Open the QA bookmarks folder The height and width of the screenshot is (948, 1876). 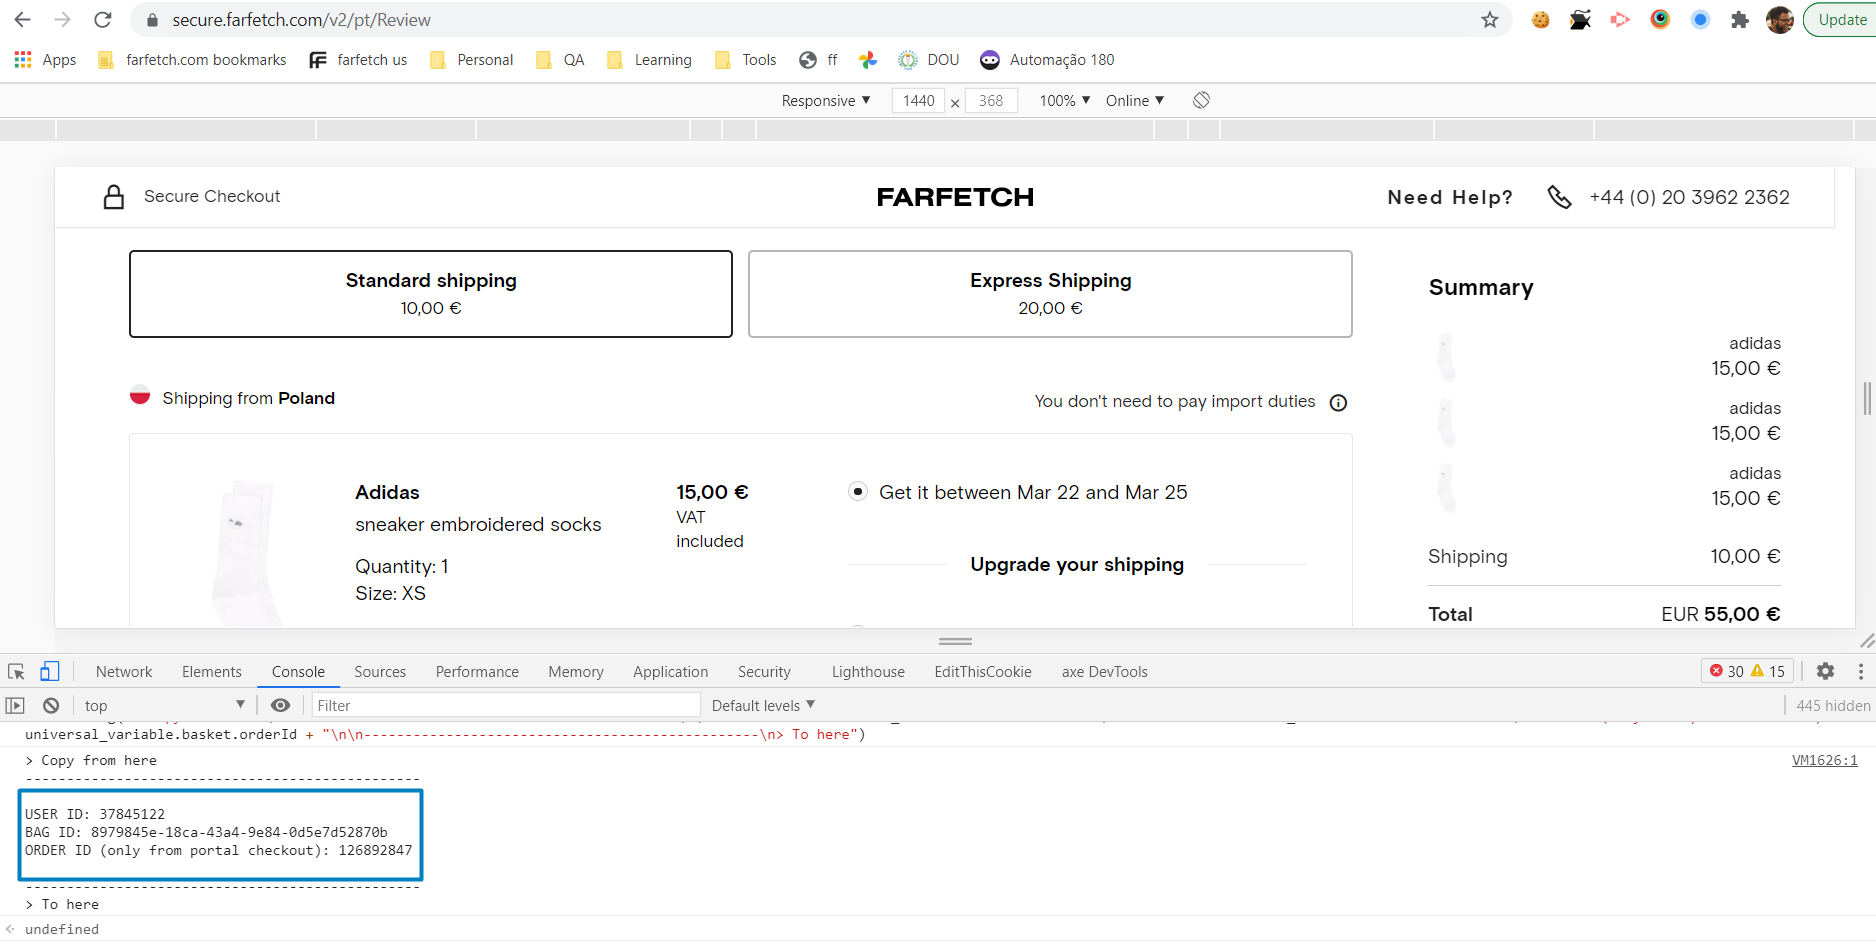coord(560,60)
